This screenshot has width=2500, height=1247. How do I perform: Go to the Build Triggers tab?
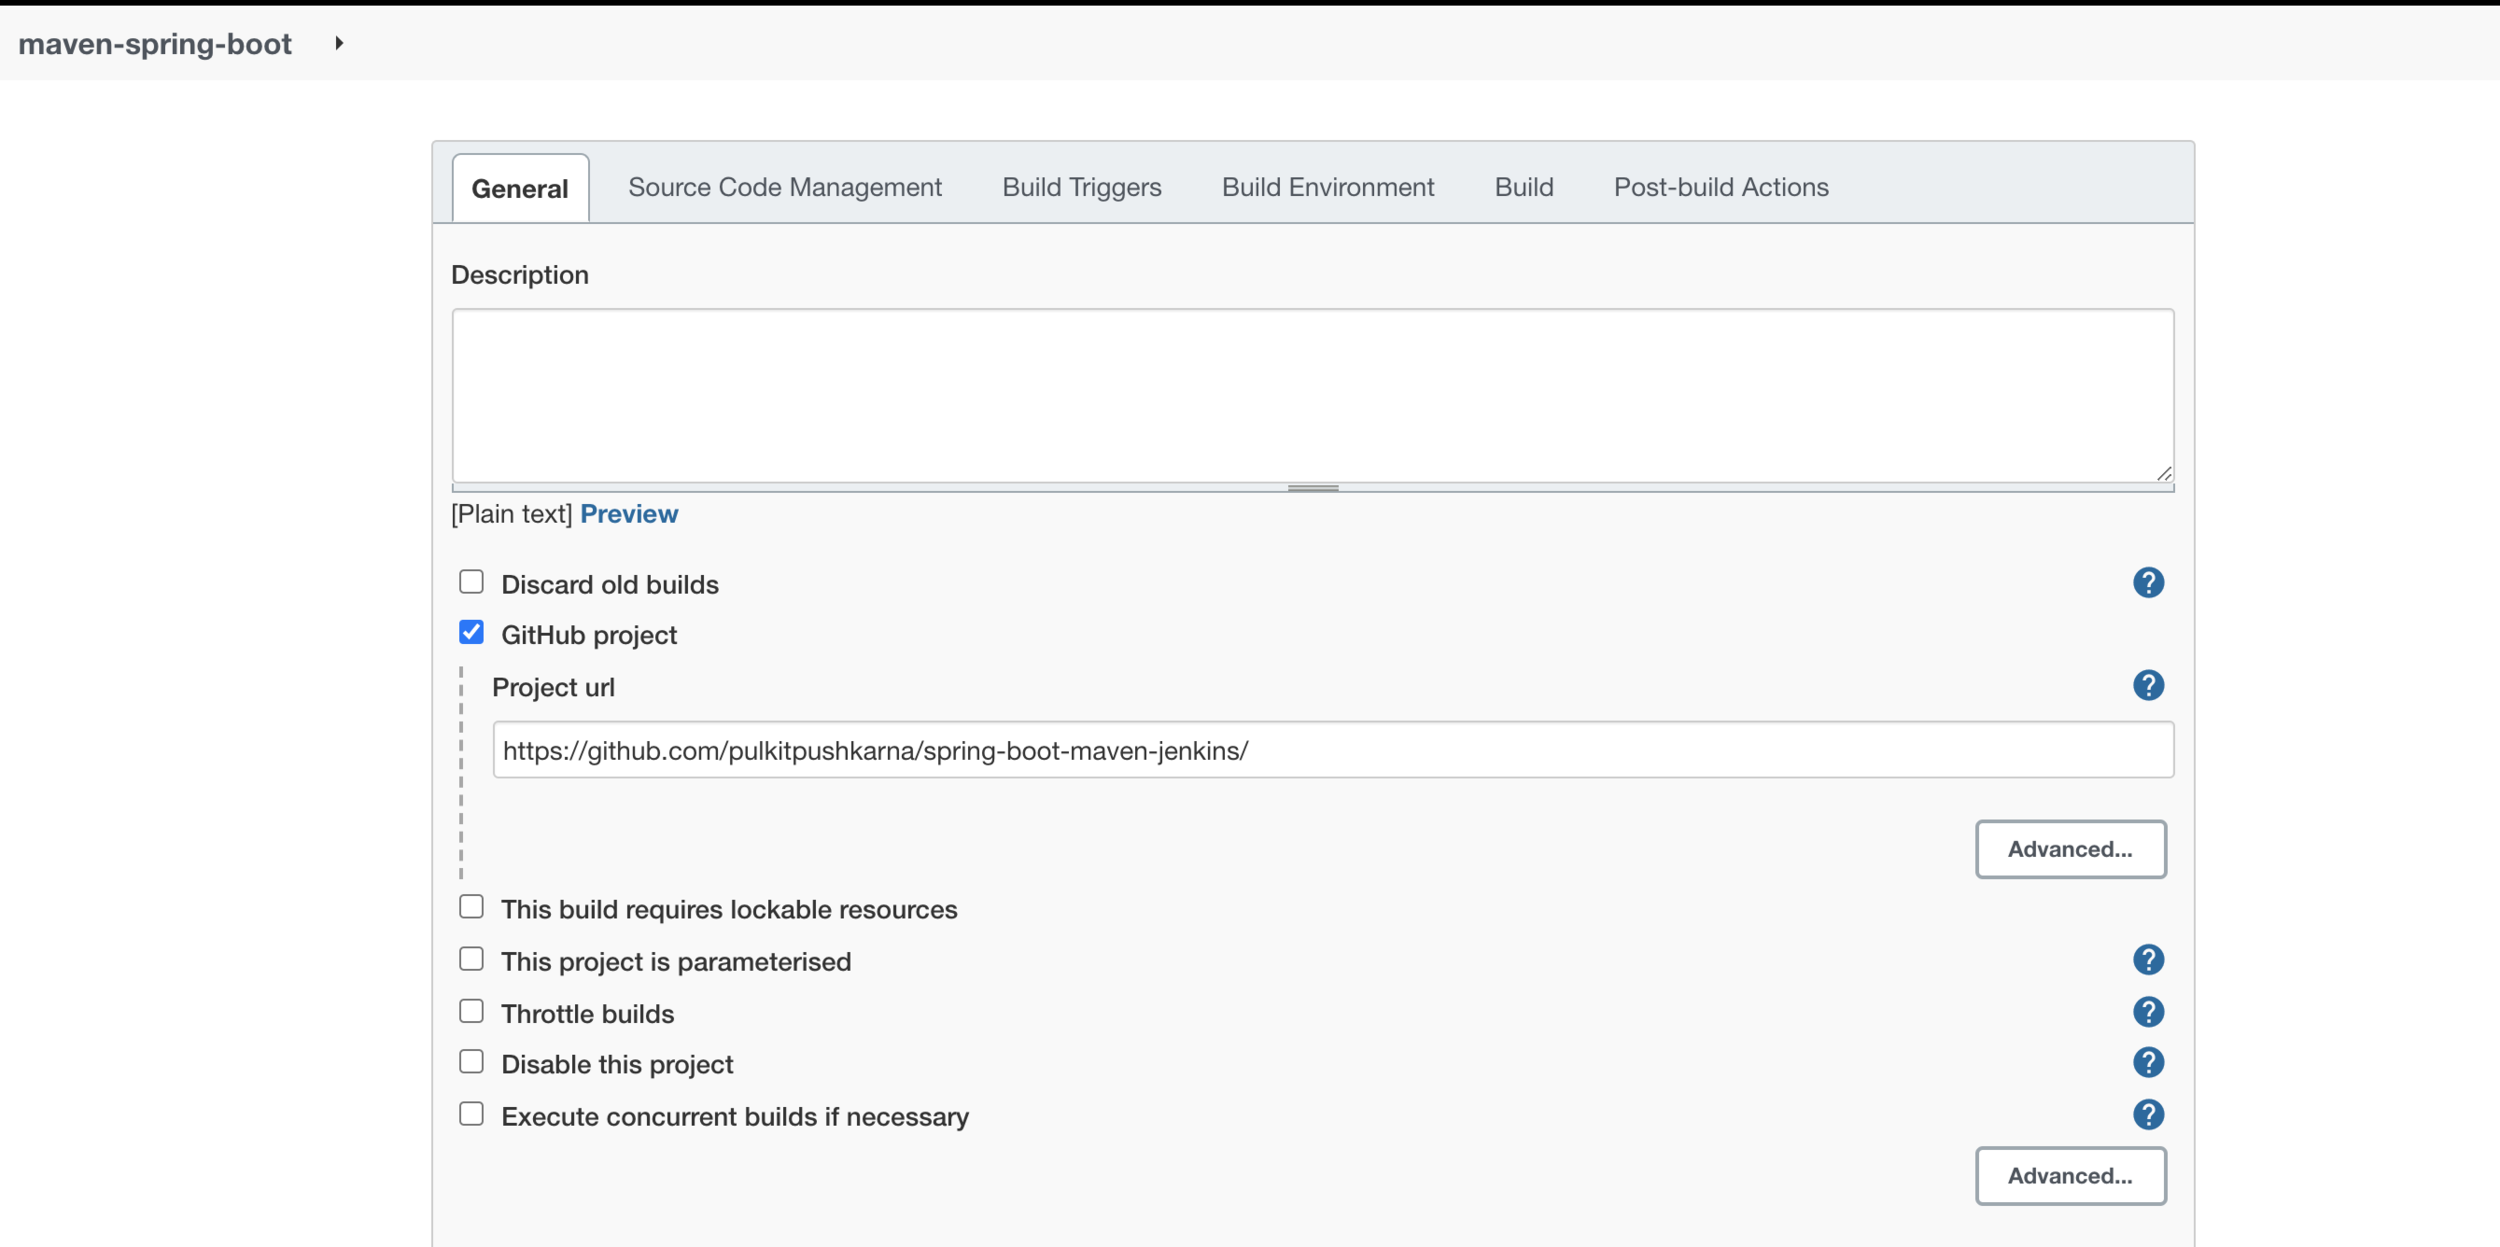1081,188
